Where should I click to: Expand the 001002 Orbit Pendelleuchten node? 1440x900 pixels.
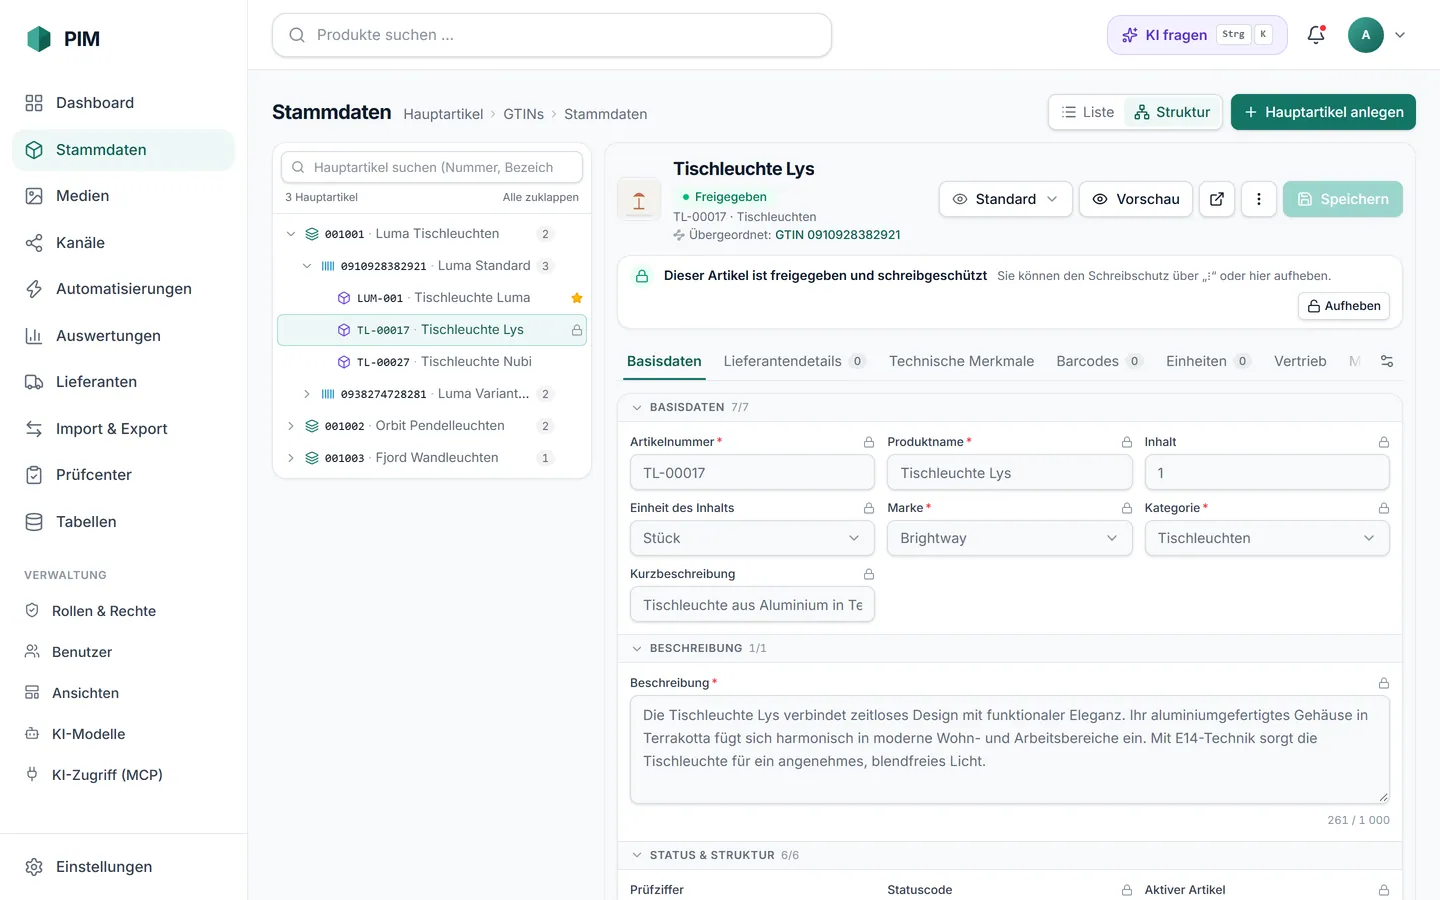[291, 426]
